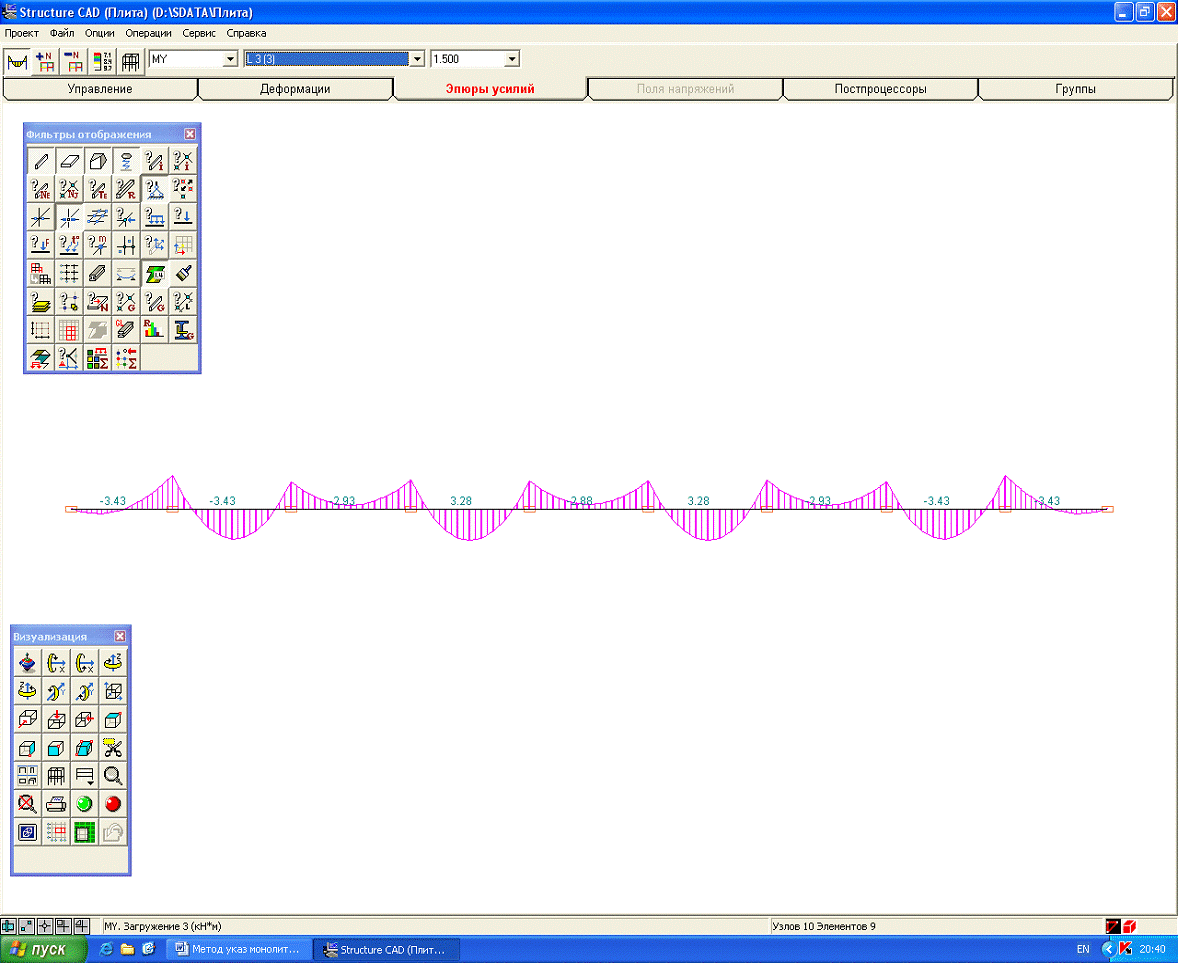
Task: Click the paintbrush icon in Фильтры отображения
Action: click(x=183, y=273)
